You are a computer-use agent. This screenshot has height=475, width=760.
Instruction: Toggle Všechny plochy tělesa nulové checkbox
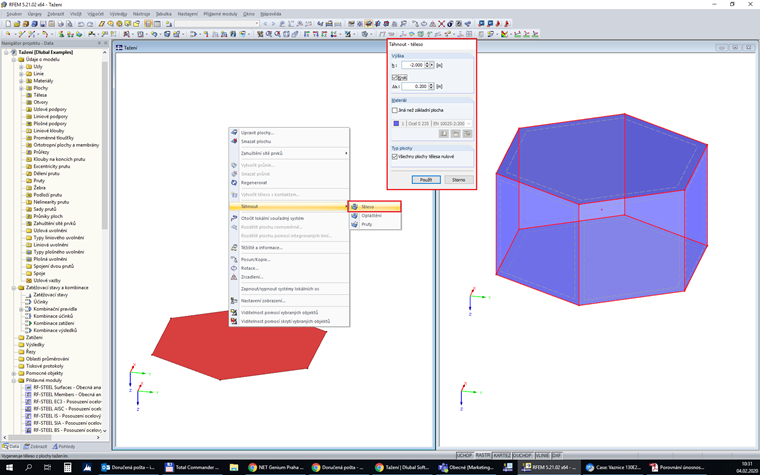[395, 157]
